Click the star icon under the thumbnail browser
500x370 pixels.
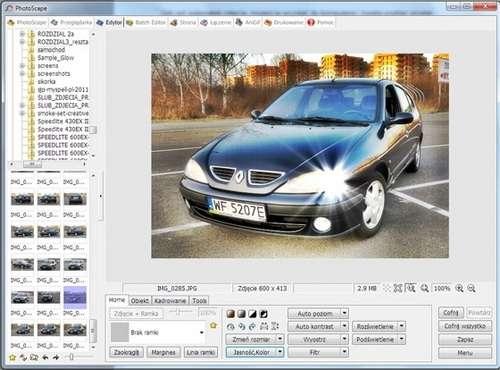(x=12, y=357)
